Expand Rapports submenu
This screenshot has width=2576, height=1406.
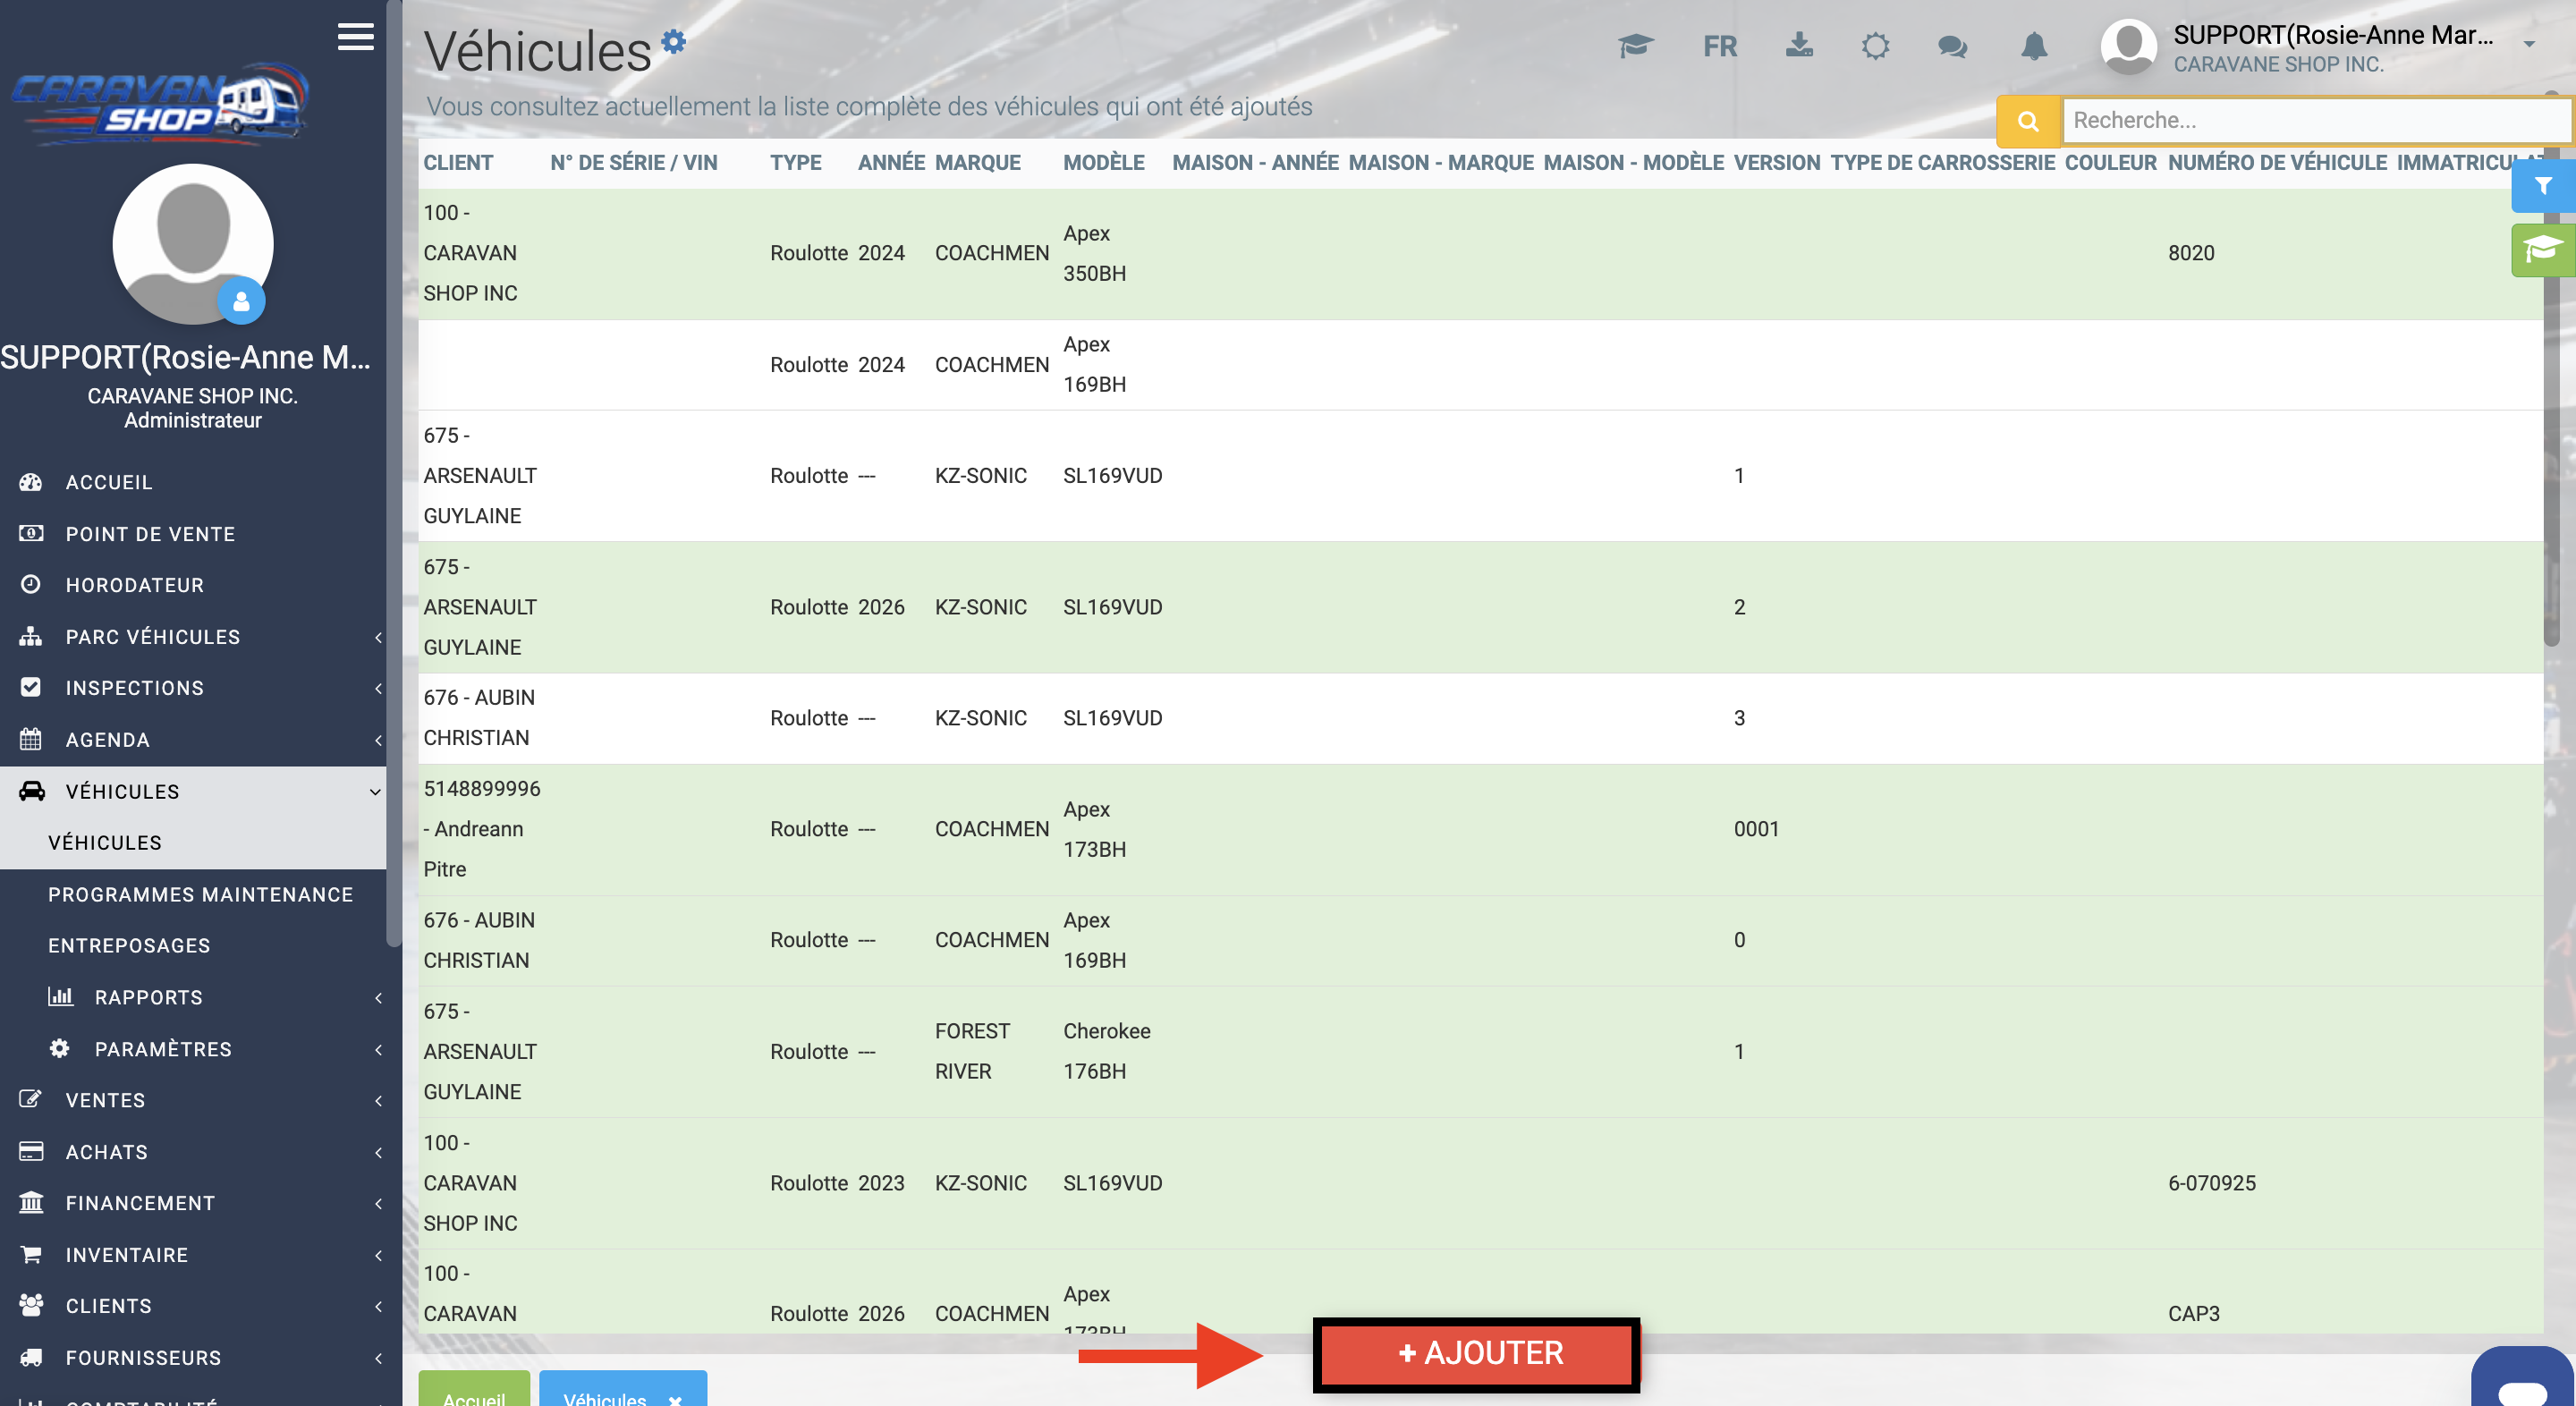(x=193, y=998)
